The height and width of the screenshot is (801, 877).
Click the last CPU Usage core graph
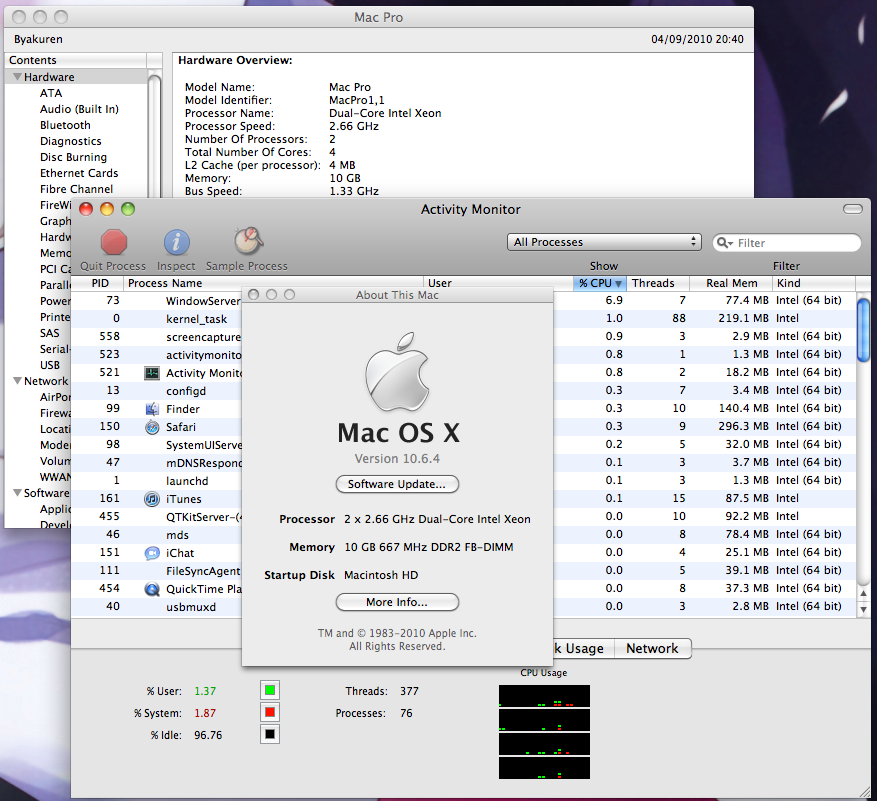544,768
